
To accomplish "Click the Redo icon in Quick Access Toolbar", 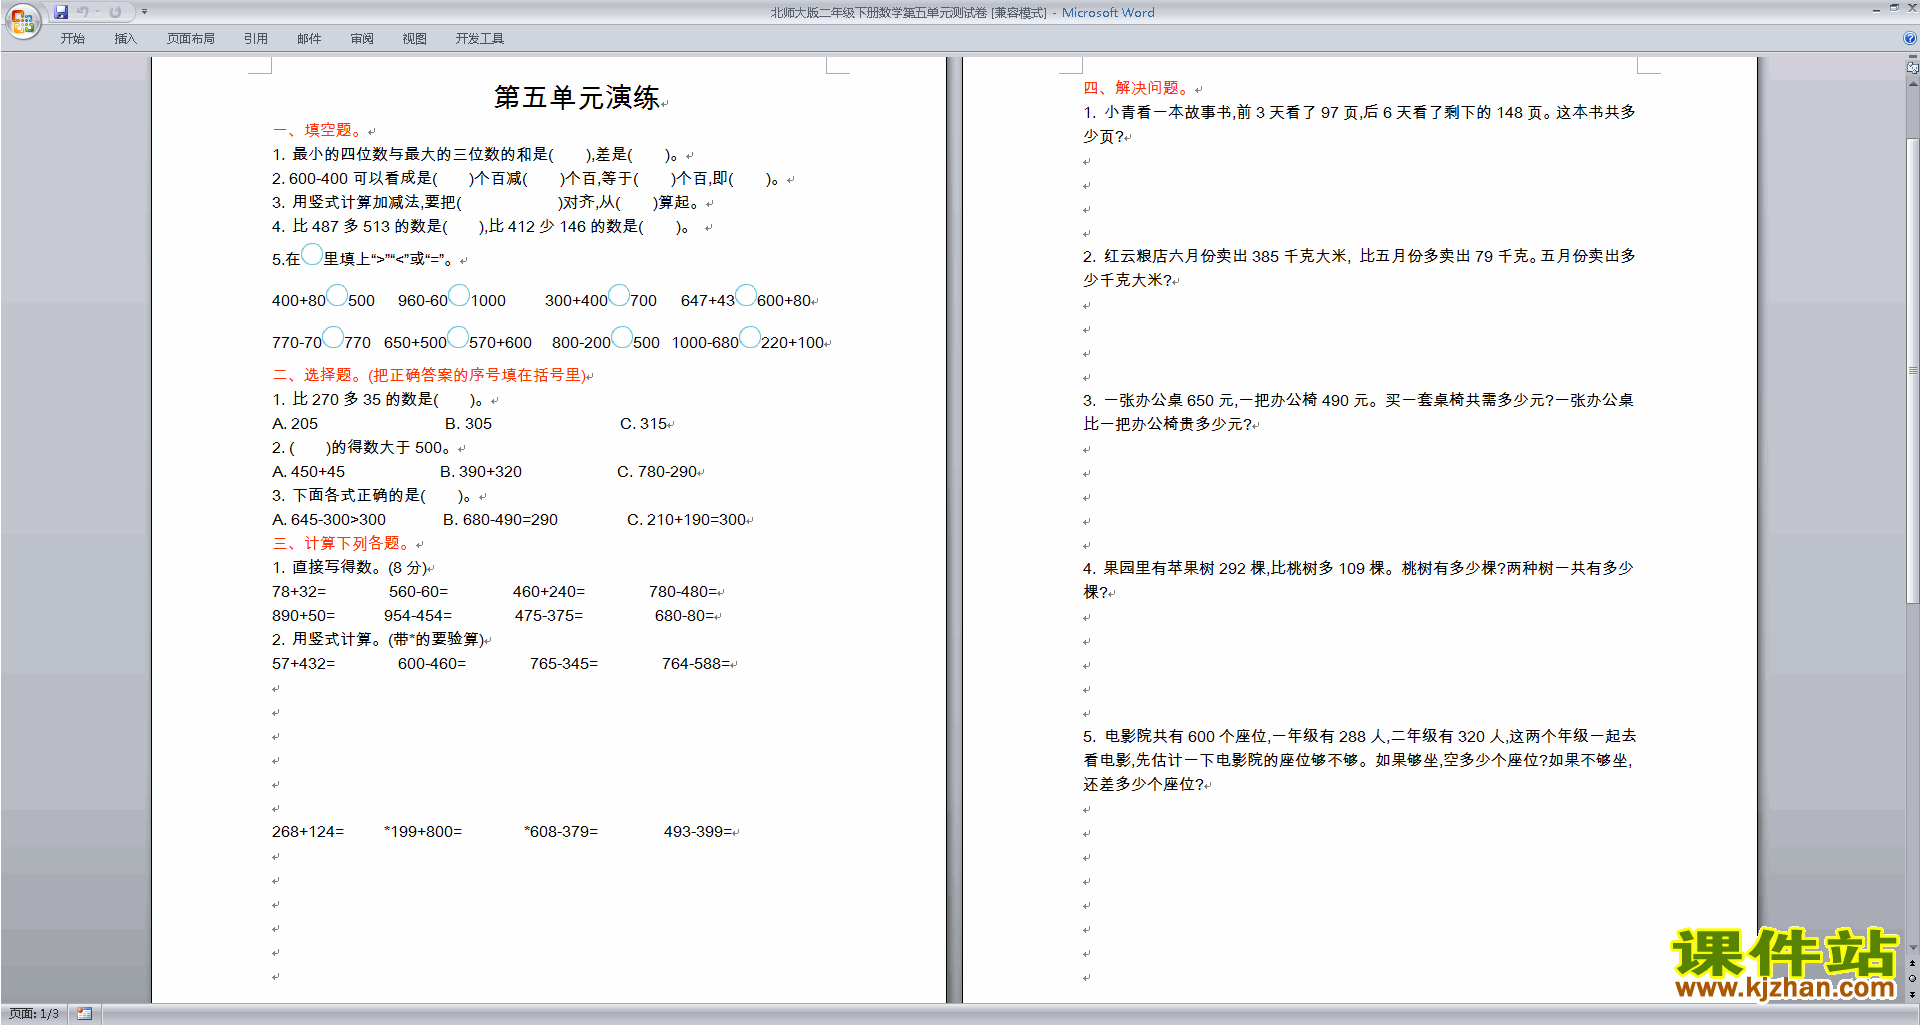I will [x=115, y=12].
